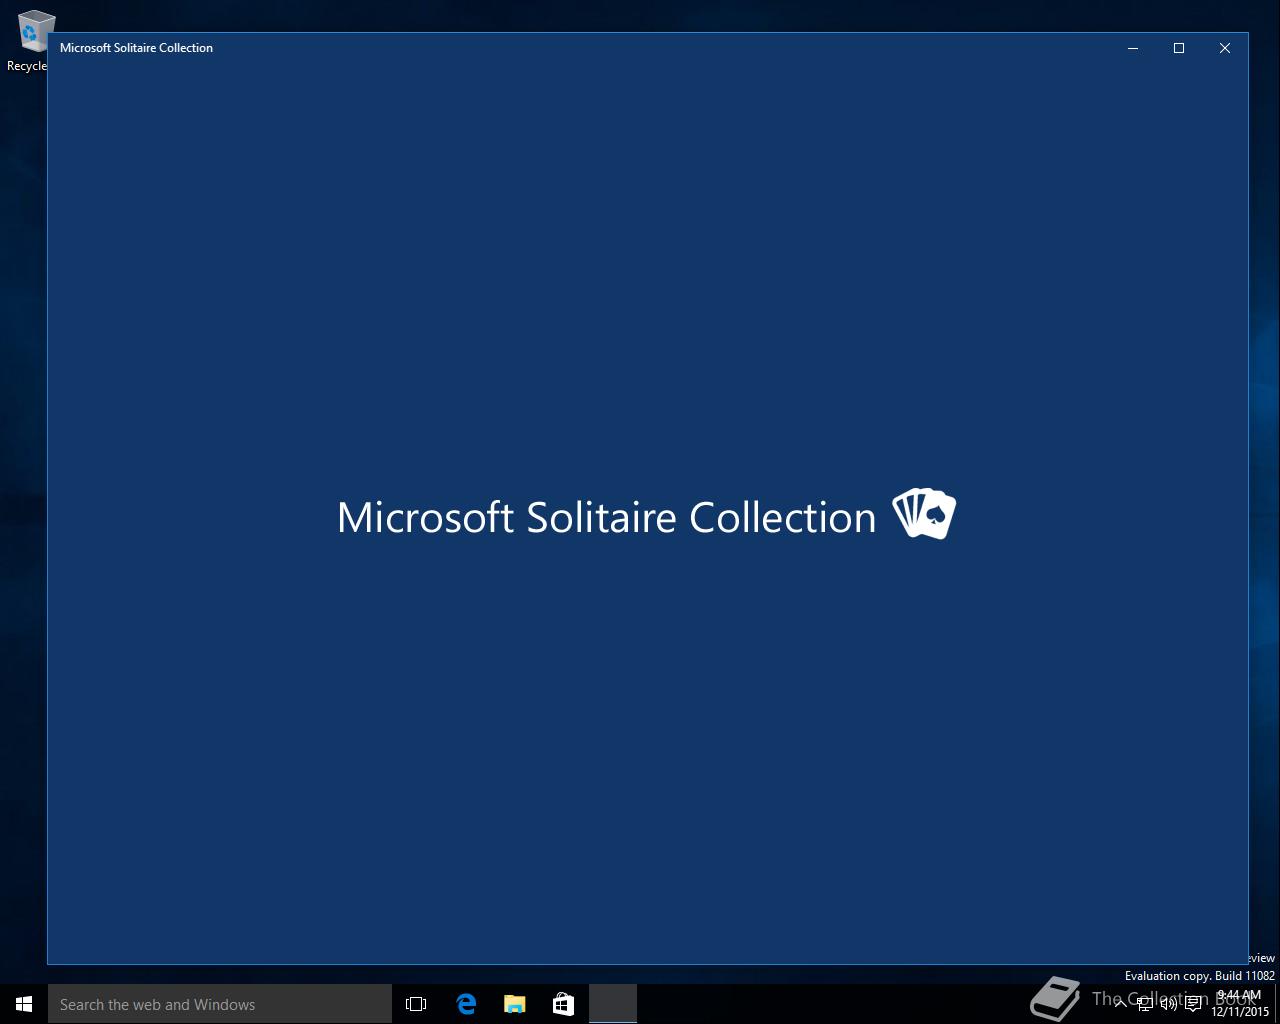
Task: Open the network status tray icon
Action: (x=1145, y=1004)
